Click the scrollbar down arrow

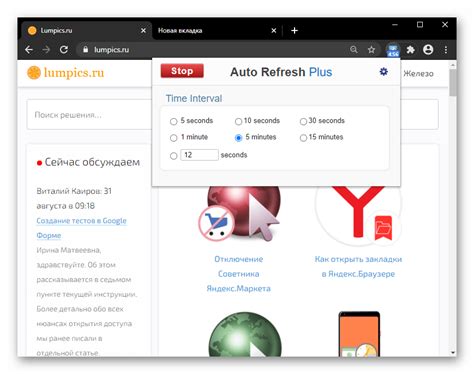[x=453, y=353]
